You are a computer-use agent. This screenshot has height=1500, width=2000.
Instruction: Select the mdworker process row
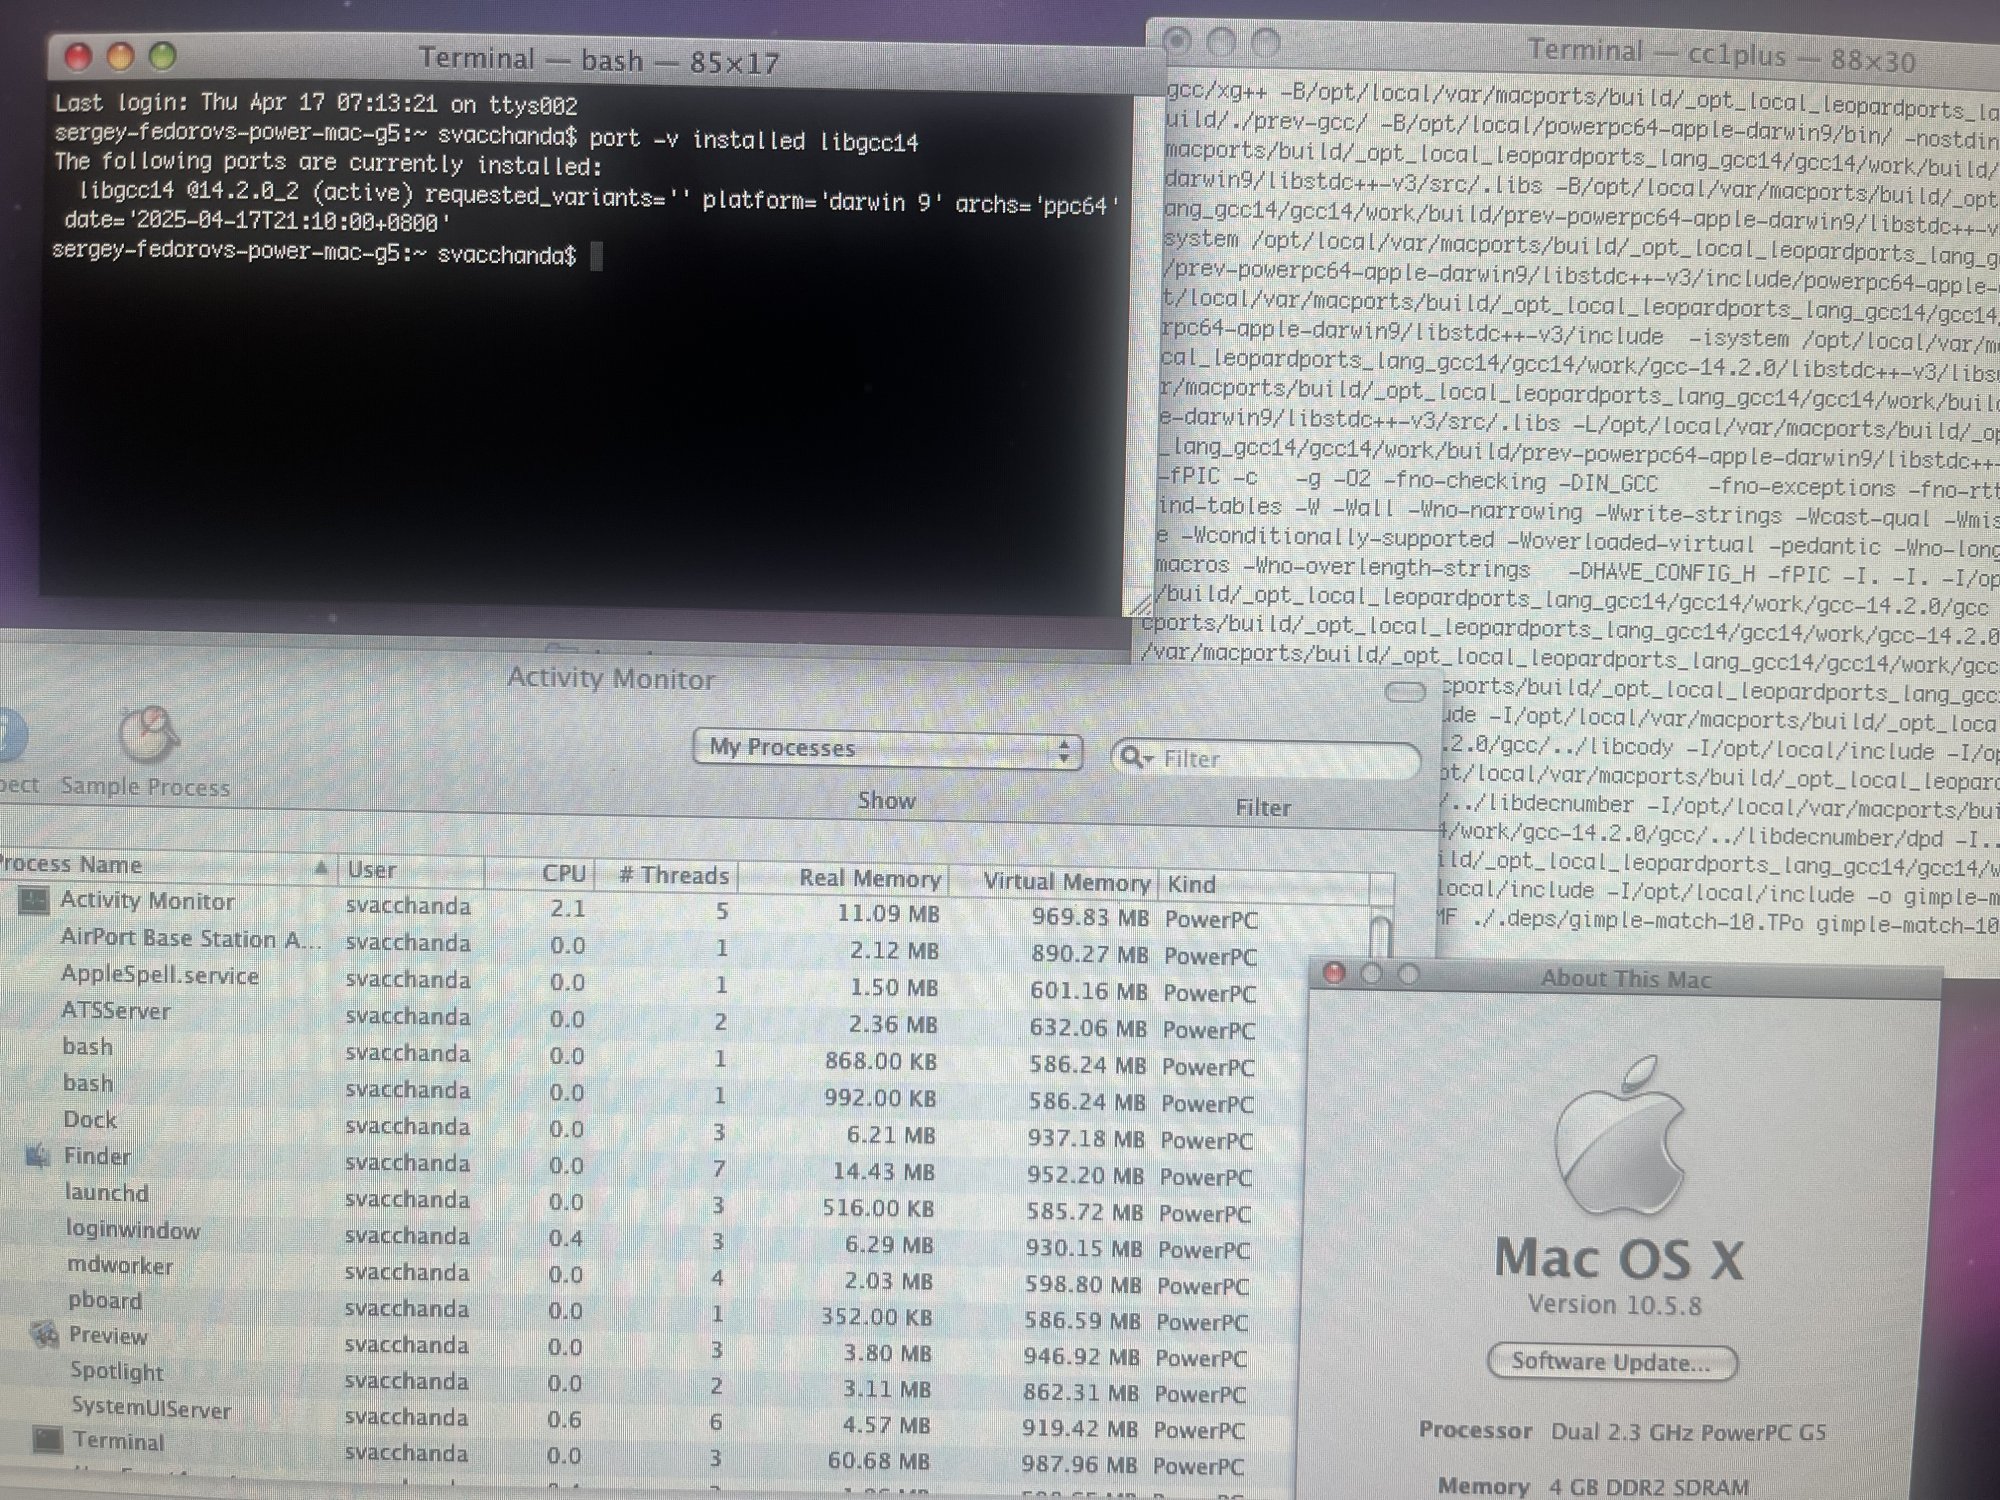(120, 1265)
